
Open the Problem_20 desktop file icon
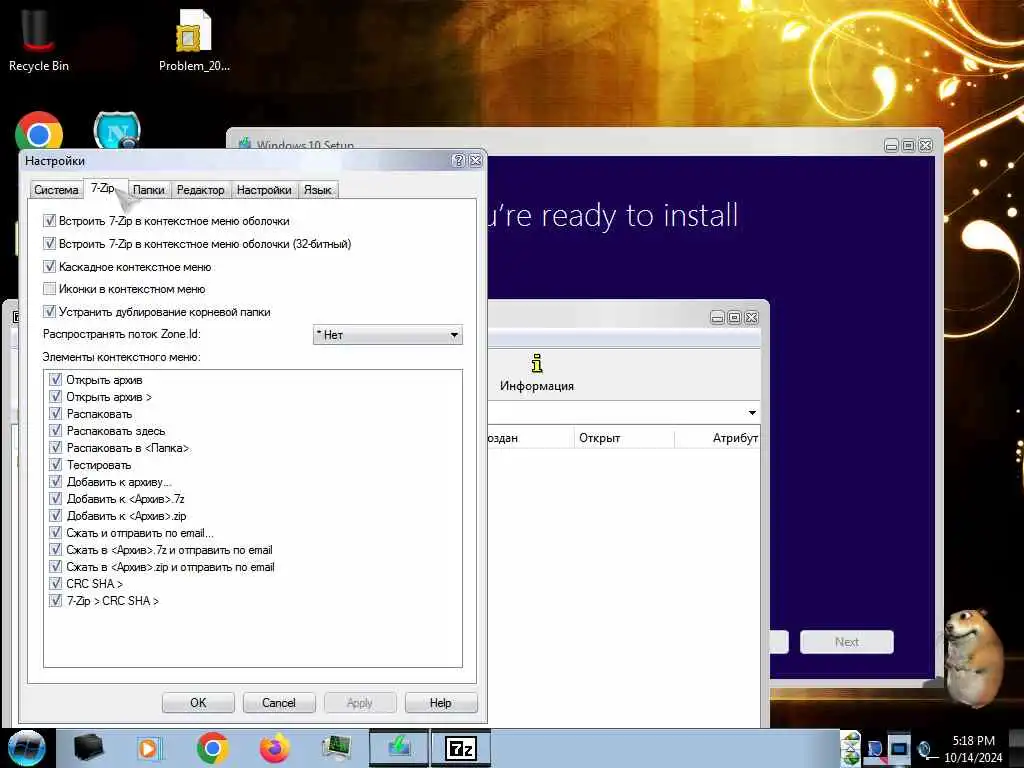click(x=194, y=39)
